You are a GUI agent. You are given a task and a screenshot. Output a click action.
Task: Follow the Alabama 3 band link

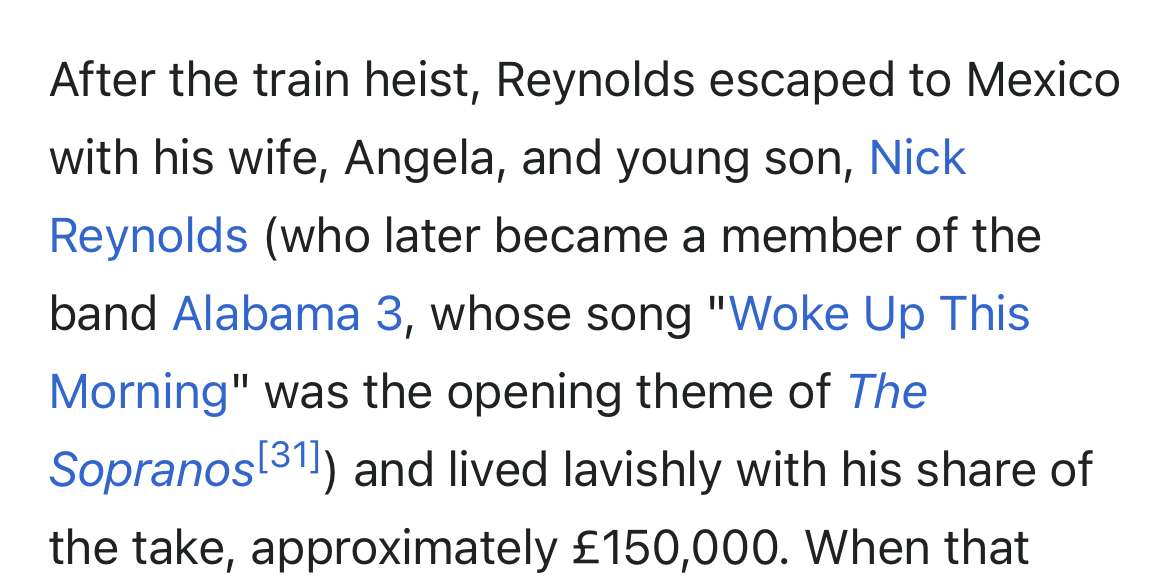(287, 314)
